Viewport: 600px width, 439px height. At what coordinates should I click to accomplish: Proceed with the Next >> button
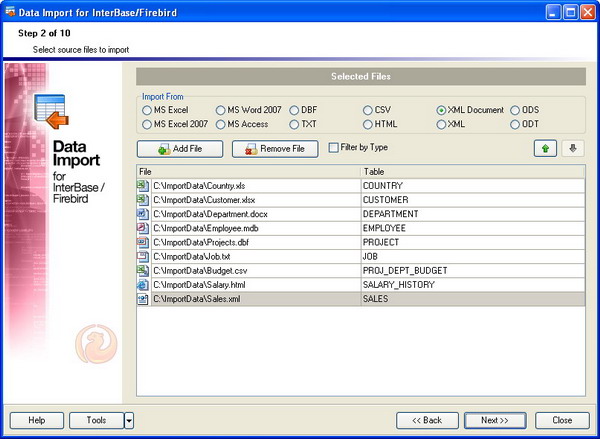pyautogui.click(x=495, y=421)
